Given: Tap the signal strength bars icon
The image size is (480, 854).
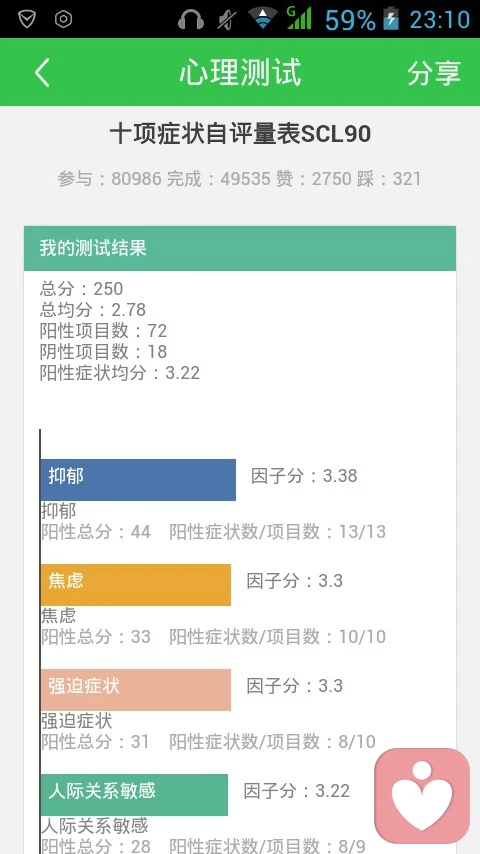Looking at the screenshot, I should click(299, 19).
